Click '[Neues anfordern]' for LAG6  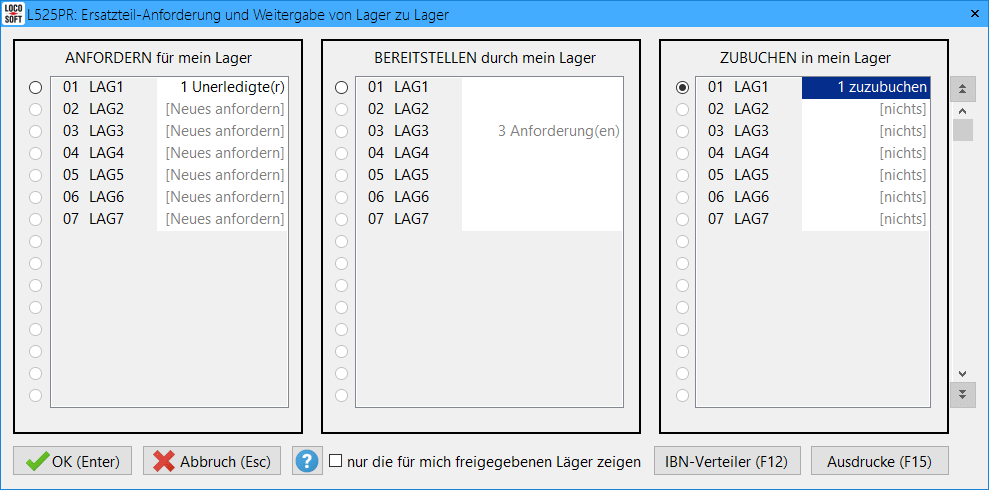(x=225, y=197)
